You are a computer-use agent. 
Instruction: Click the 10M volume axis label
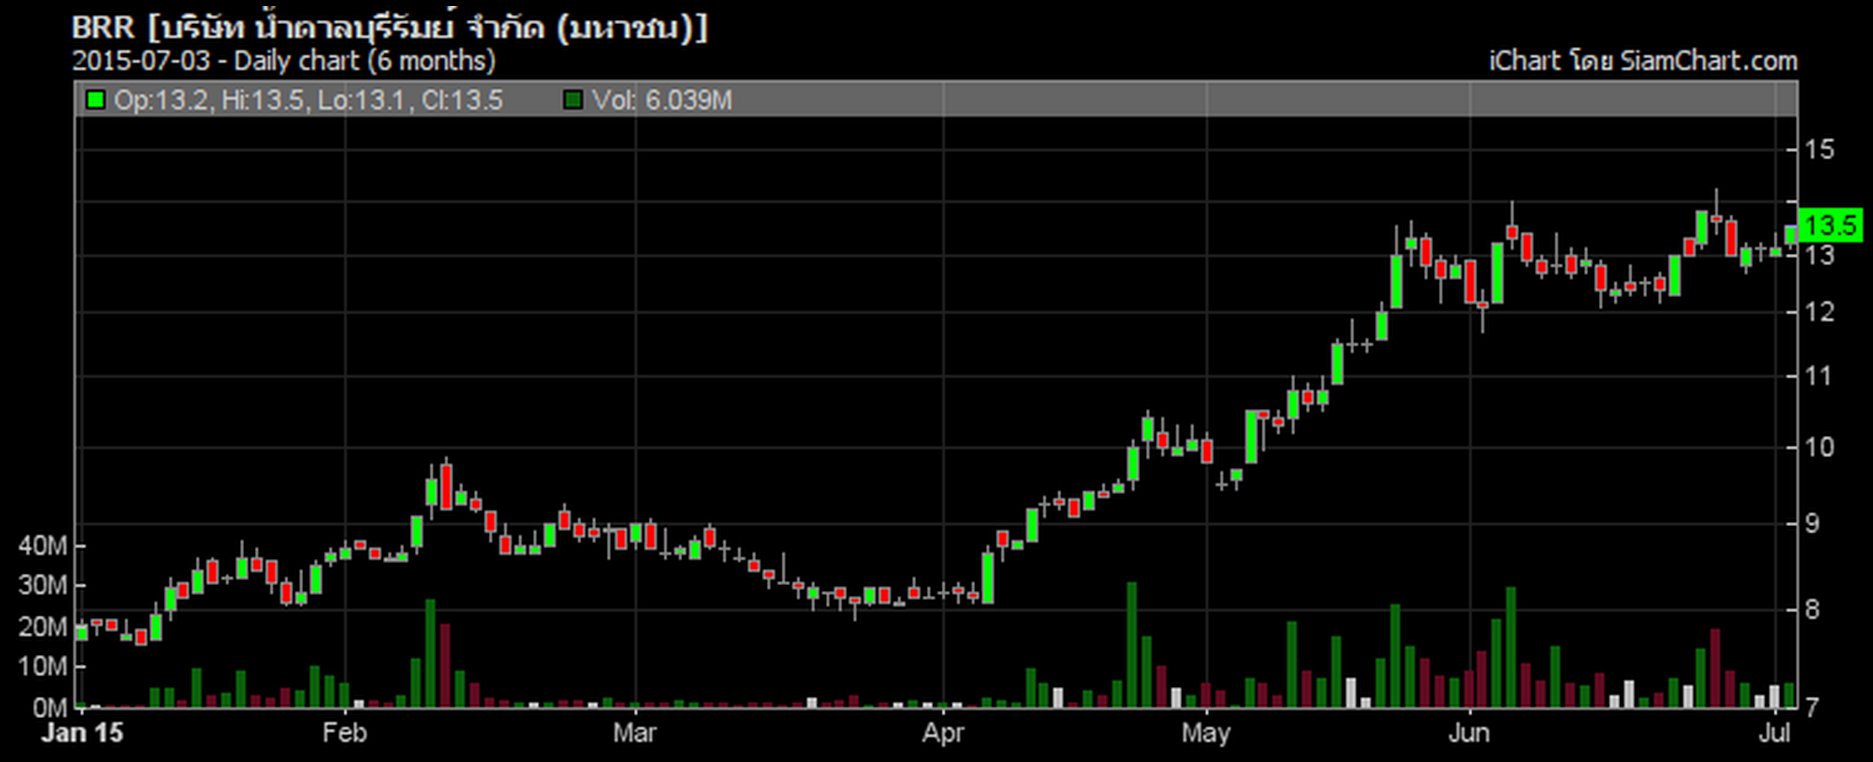(43, 667)
